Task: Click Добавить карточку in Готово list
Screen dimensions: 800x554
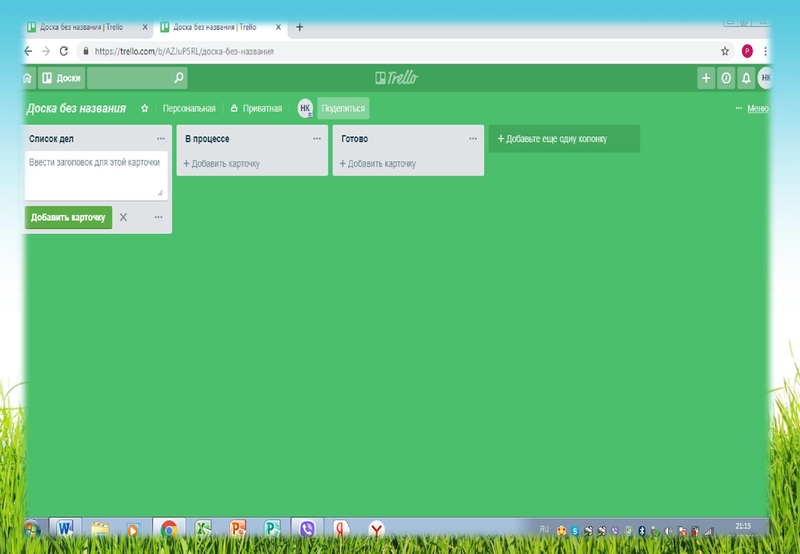Action: (x=380, y=164)
